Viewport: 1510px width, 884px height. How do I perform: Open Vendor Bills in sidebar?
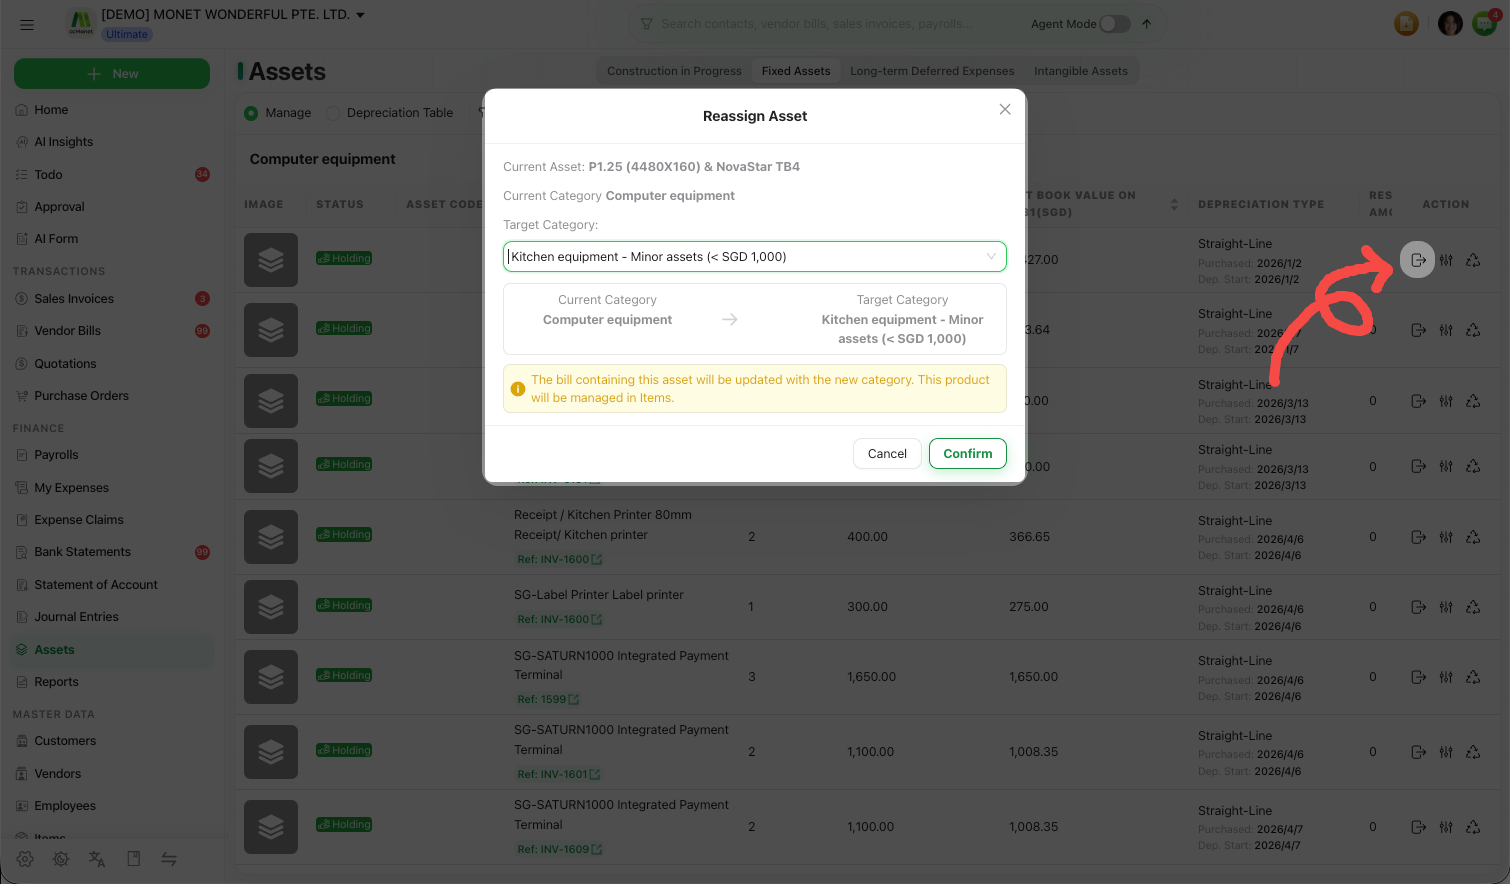[x=67, y=331]
